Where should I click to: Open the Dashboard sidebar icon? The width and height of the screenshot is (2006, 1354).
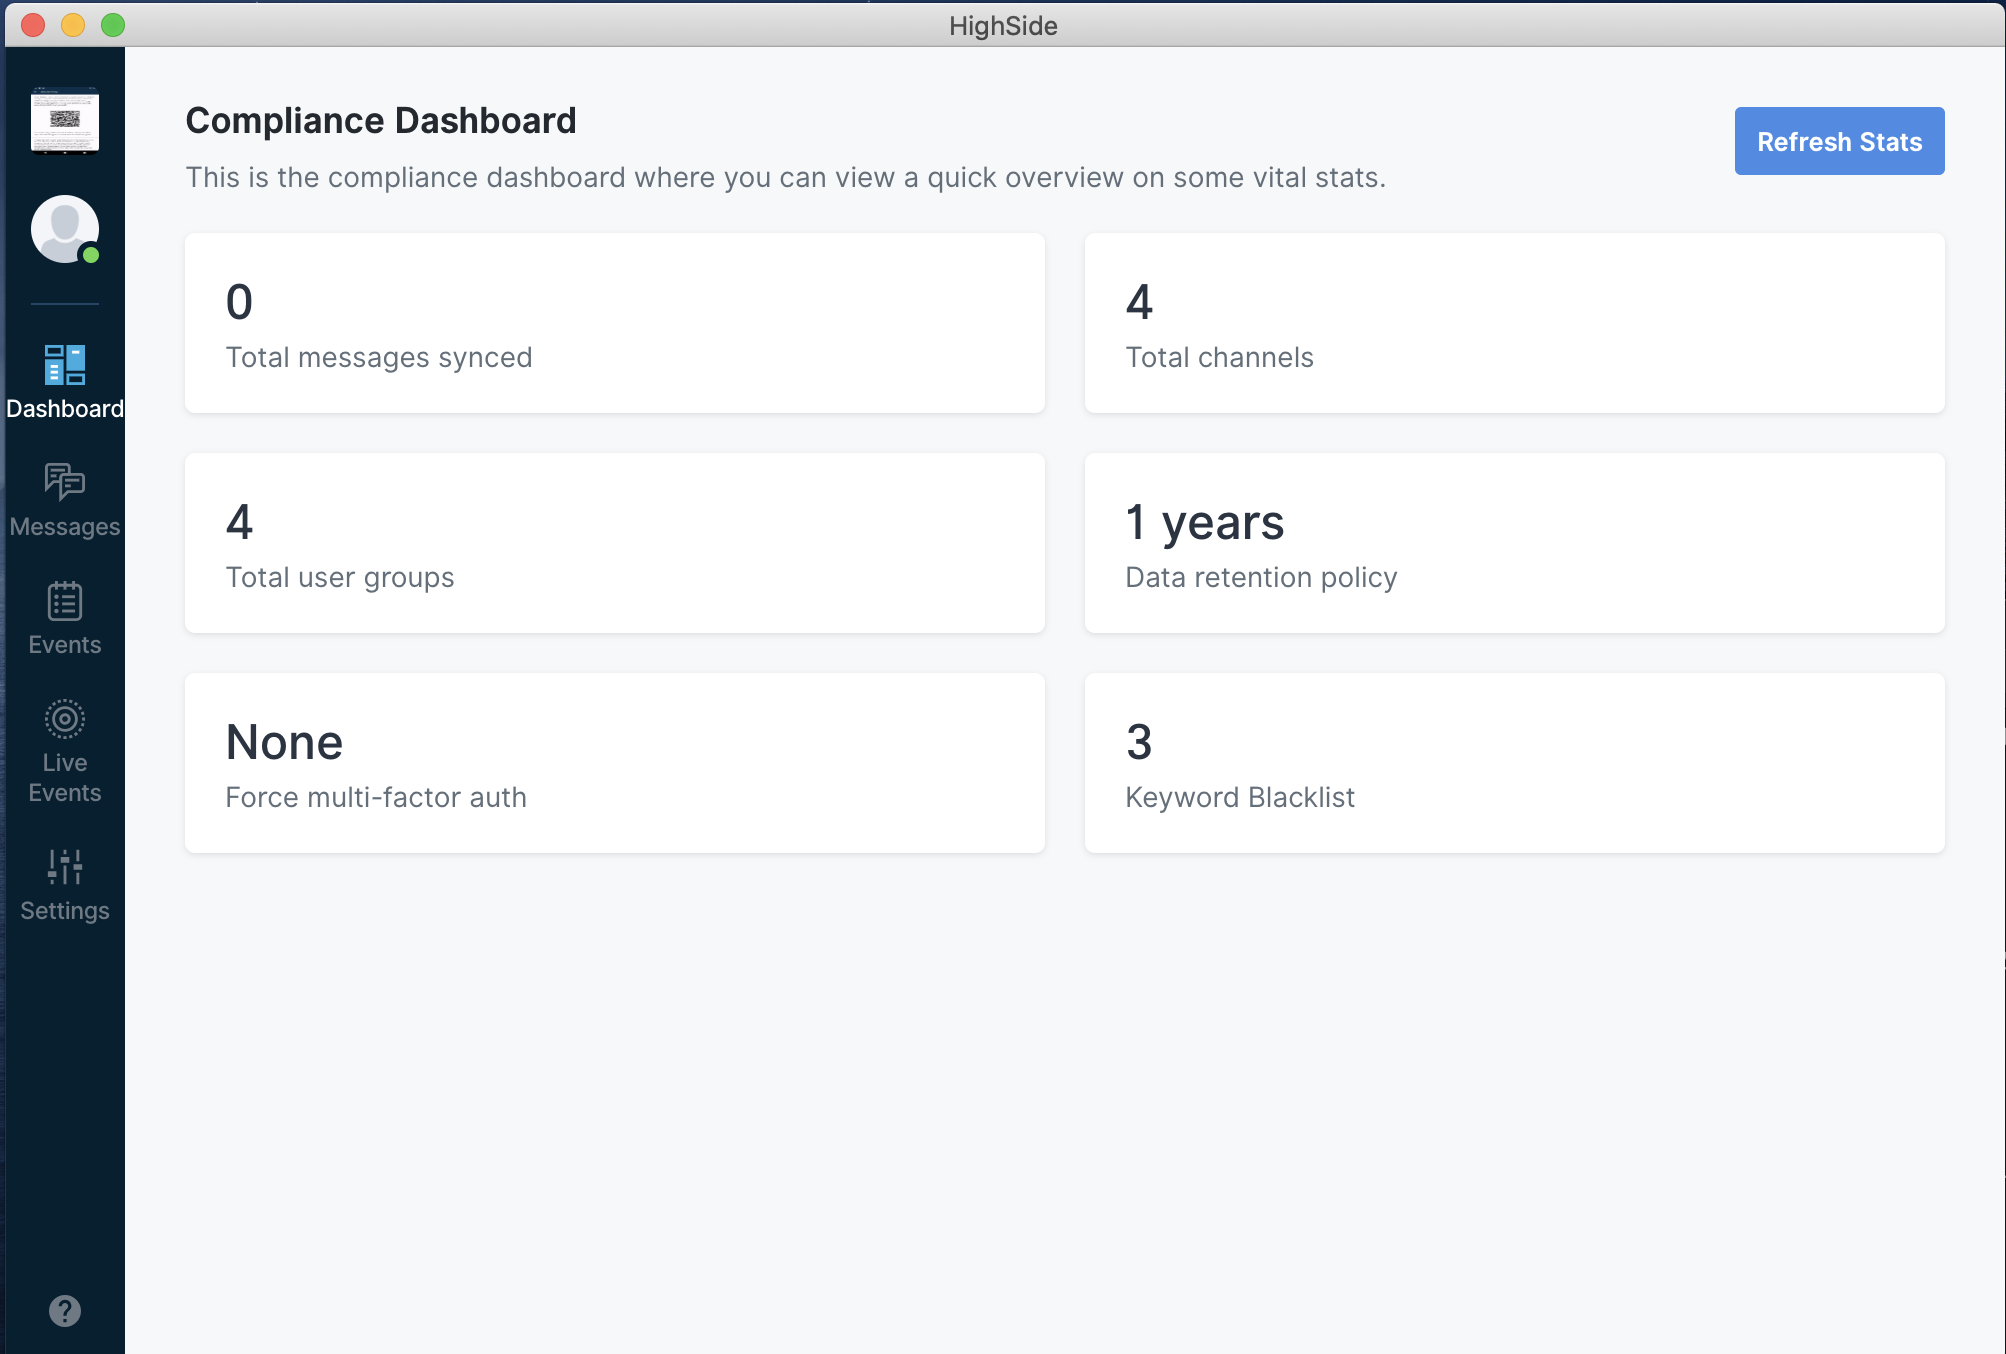(65, 365)
